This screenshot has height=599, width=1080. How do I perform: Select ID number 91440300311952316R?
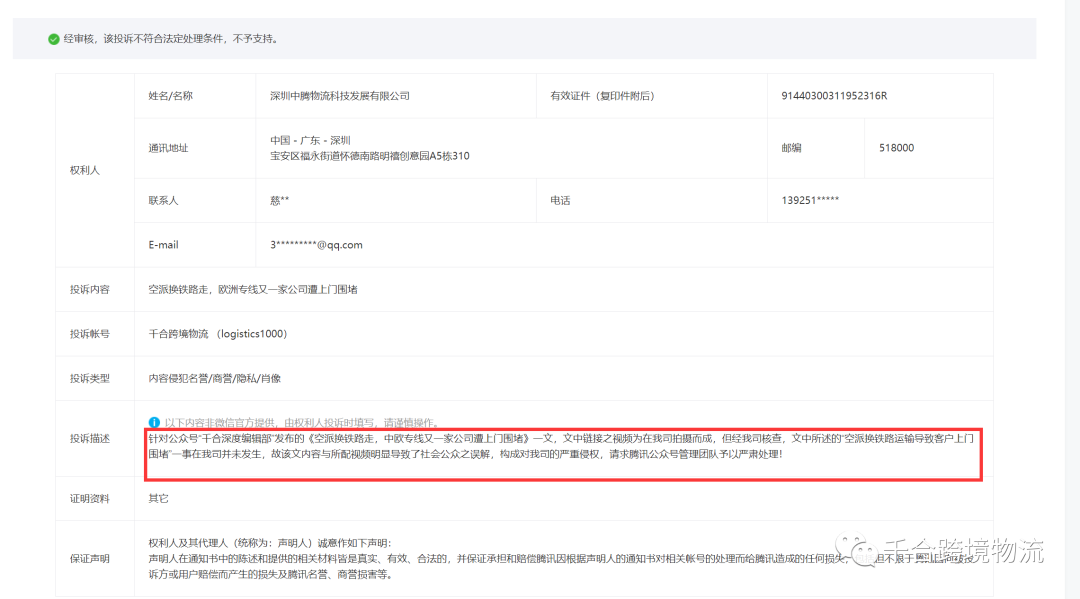pyautogui.click(x=834, y=96)
